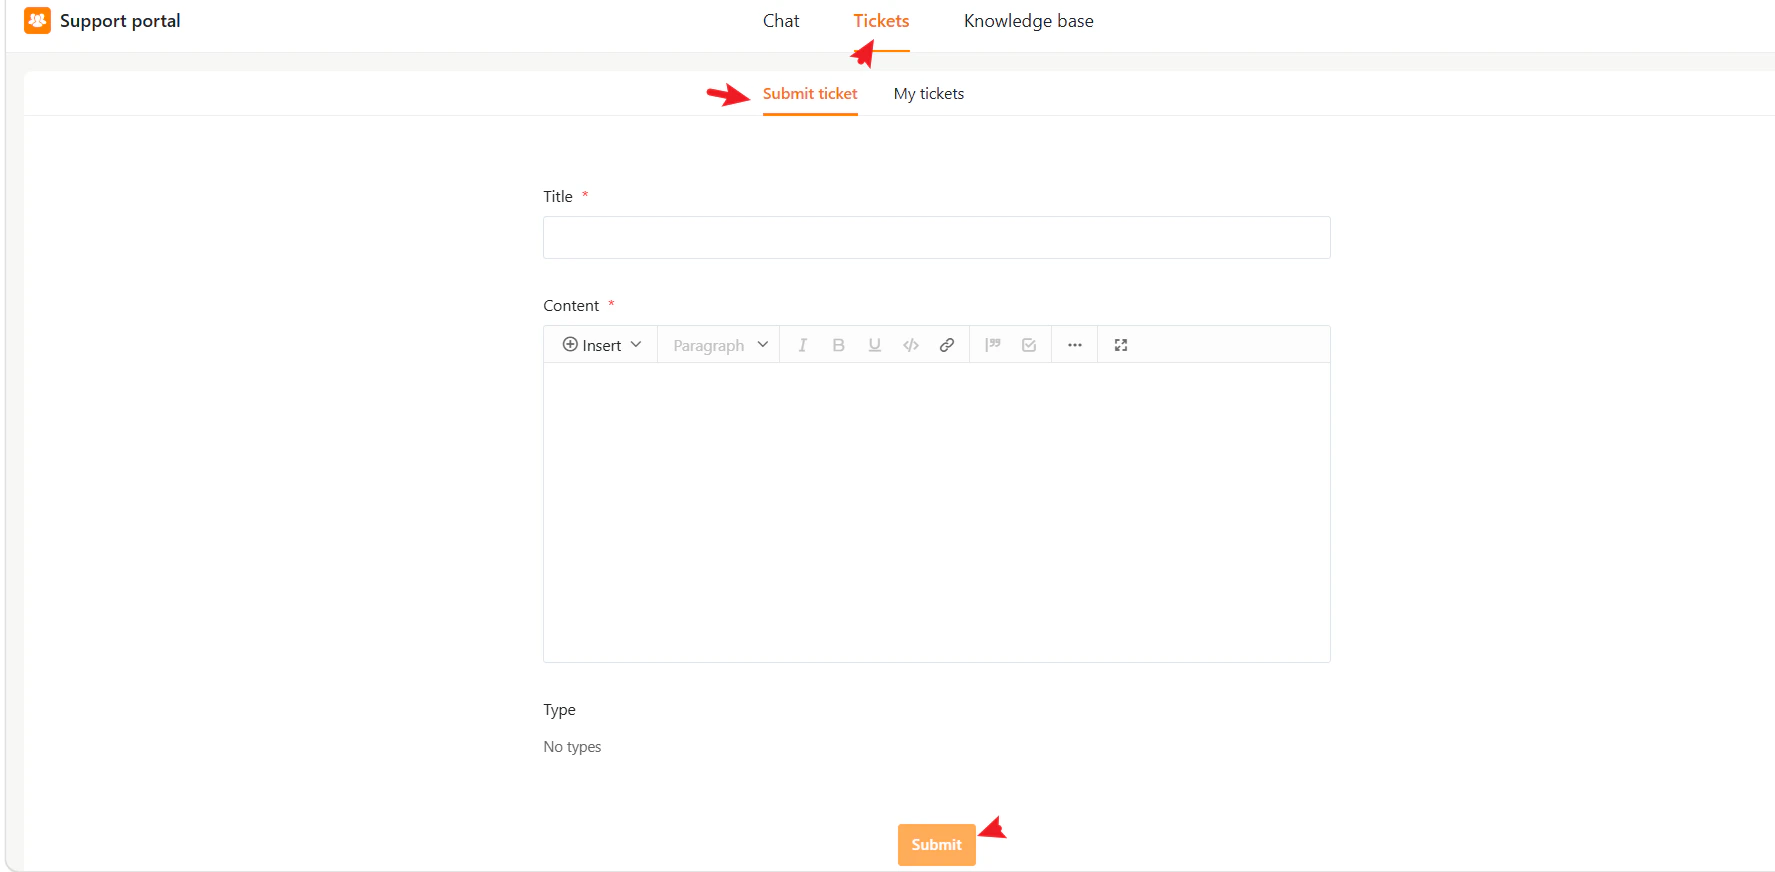The width and height of the screenshot is (1775, 872).
Task: Click the 'Type' field label
Action: coord(559,710)
